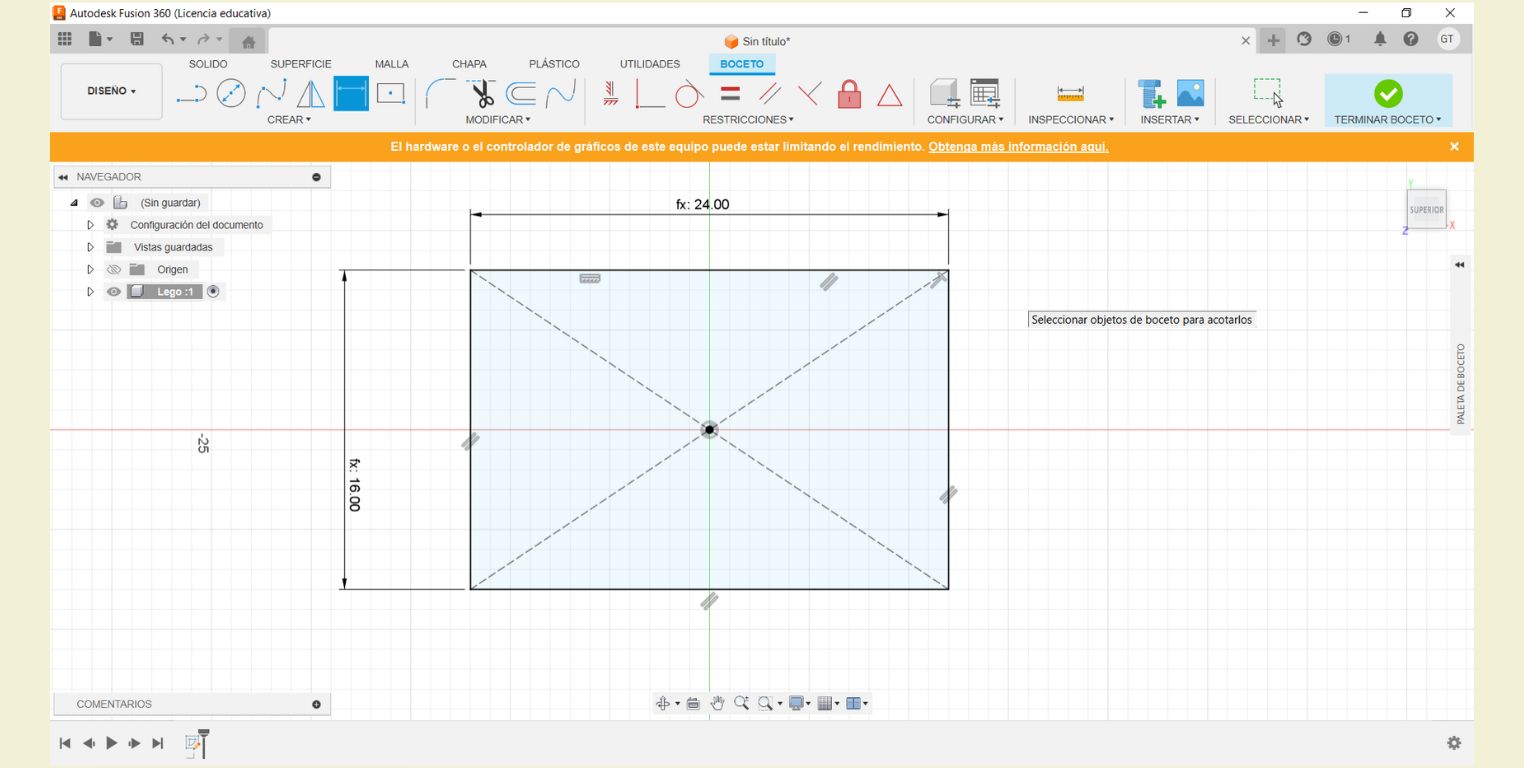Apply the Tangent constraint

tap(689, 94)
